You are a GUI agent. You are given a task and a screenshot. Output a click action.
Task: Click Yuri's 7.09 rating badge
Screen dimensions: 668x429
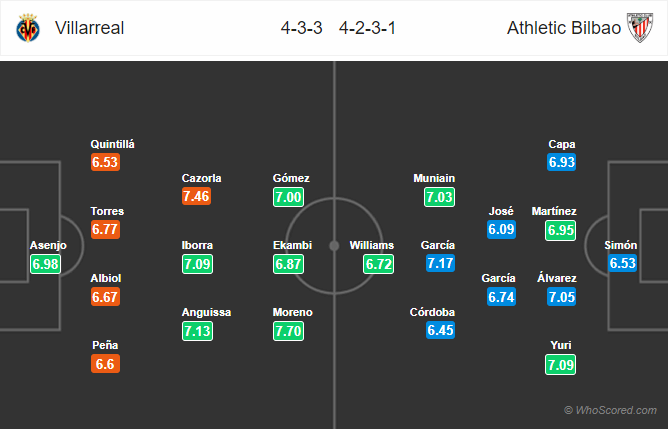pos(561,365)
